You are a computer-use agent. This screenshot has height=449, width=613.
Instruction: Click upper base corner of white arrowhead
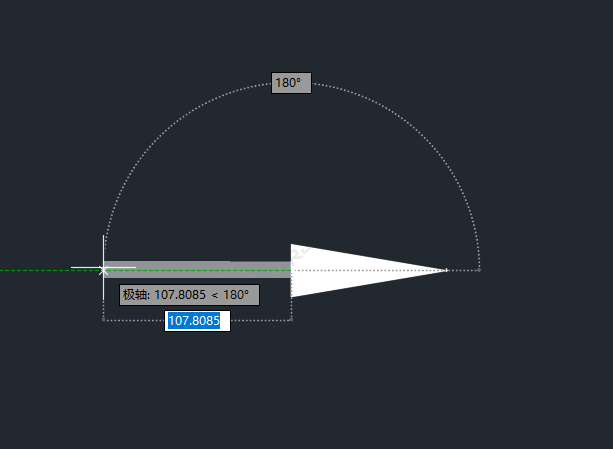coord(292,245)
